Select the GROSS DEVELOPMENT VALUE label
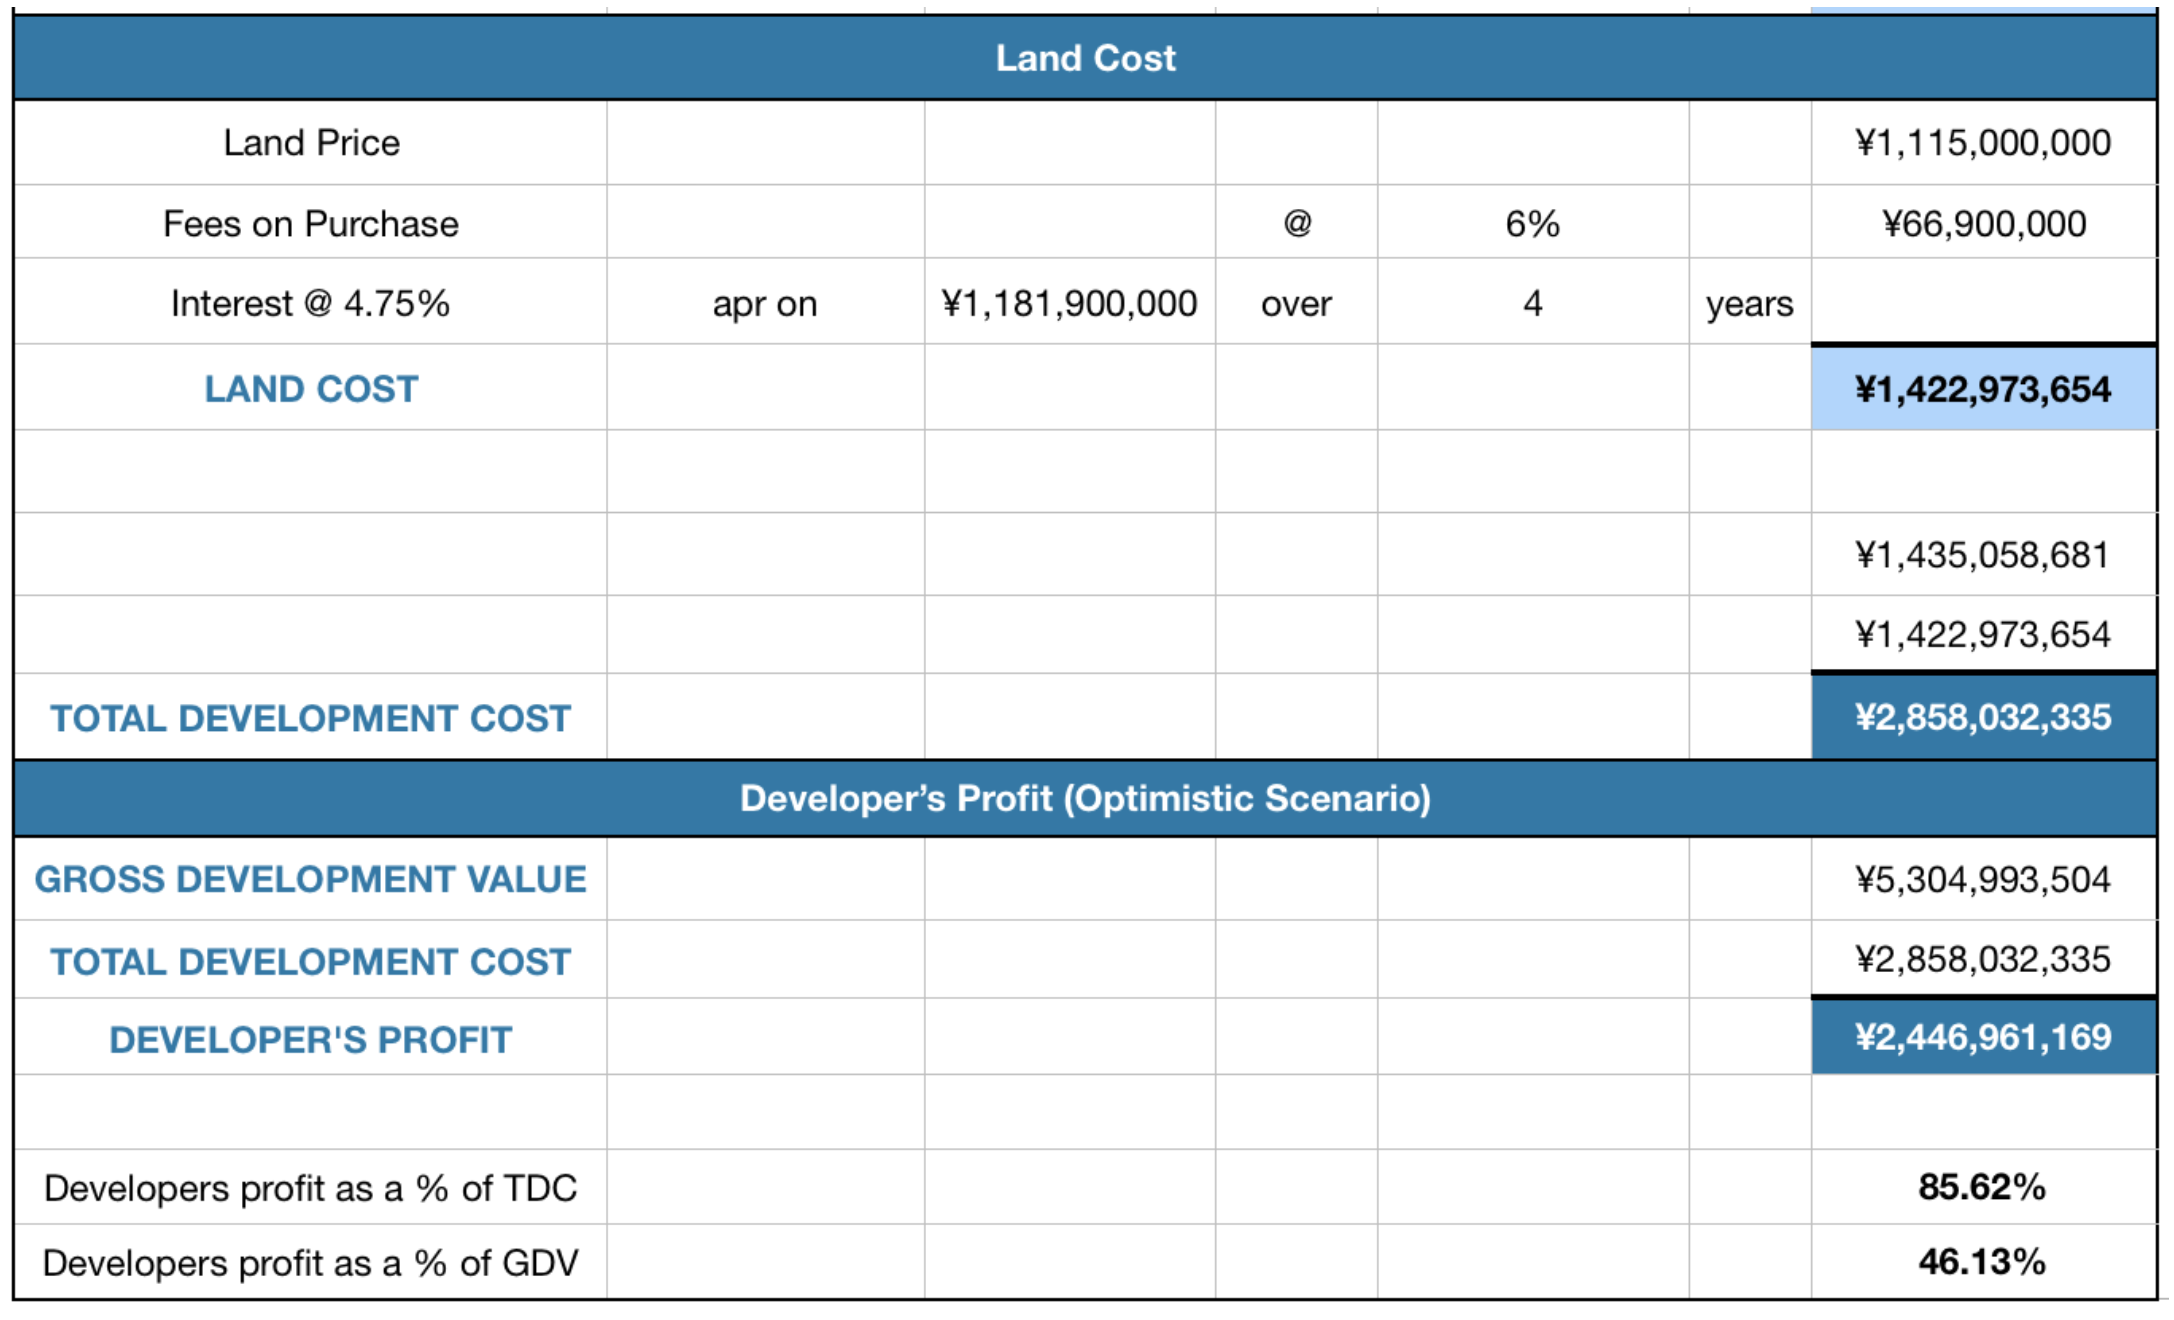This screenshot has height=1320, width=2174. [311, 880]
